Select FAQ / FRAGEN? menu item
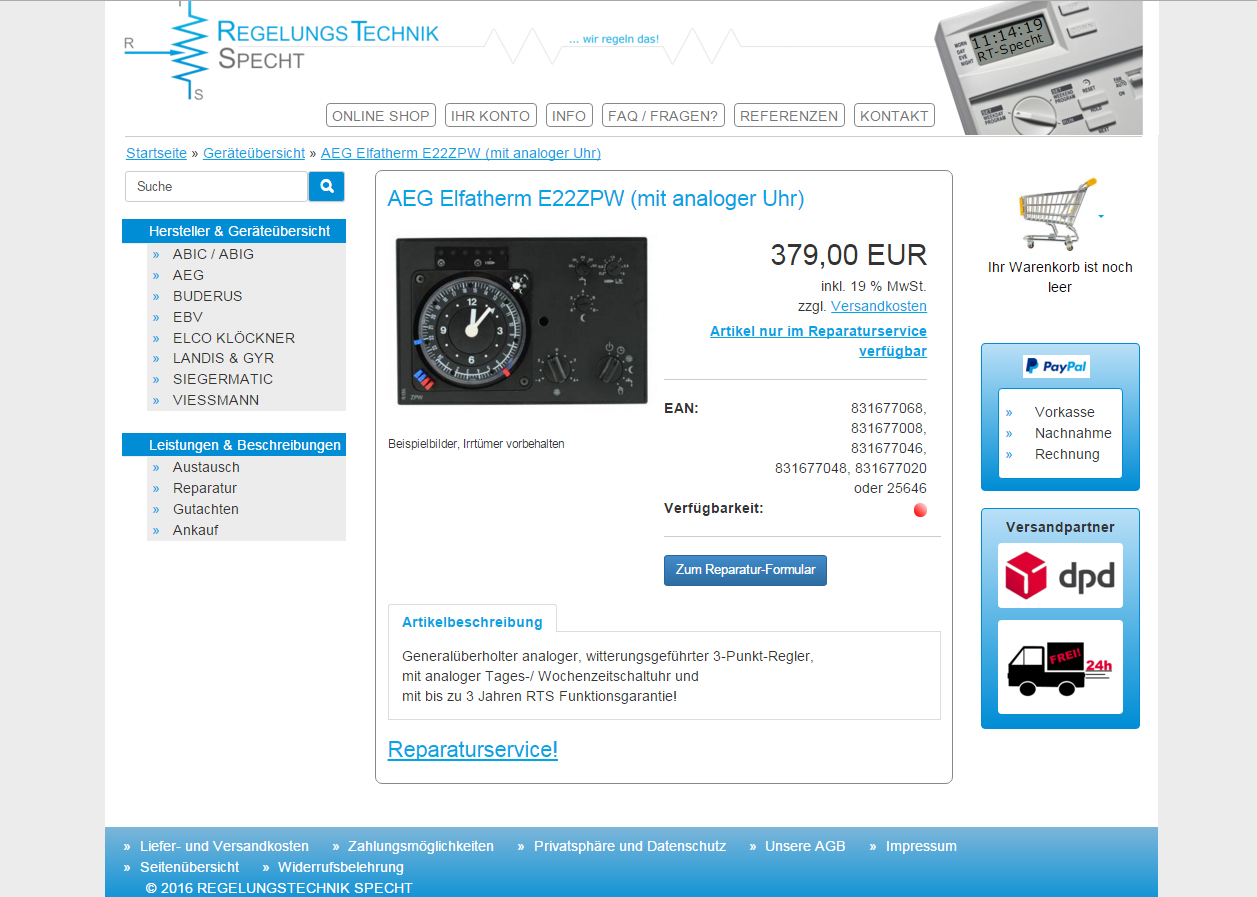 click(x=663, y=116)
